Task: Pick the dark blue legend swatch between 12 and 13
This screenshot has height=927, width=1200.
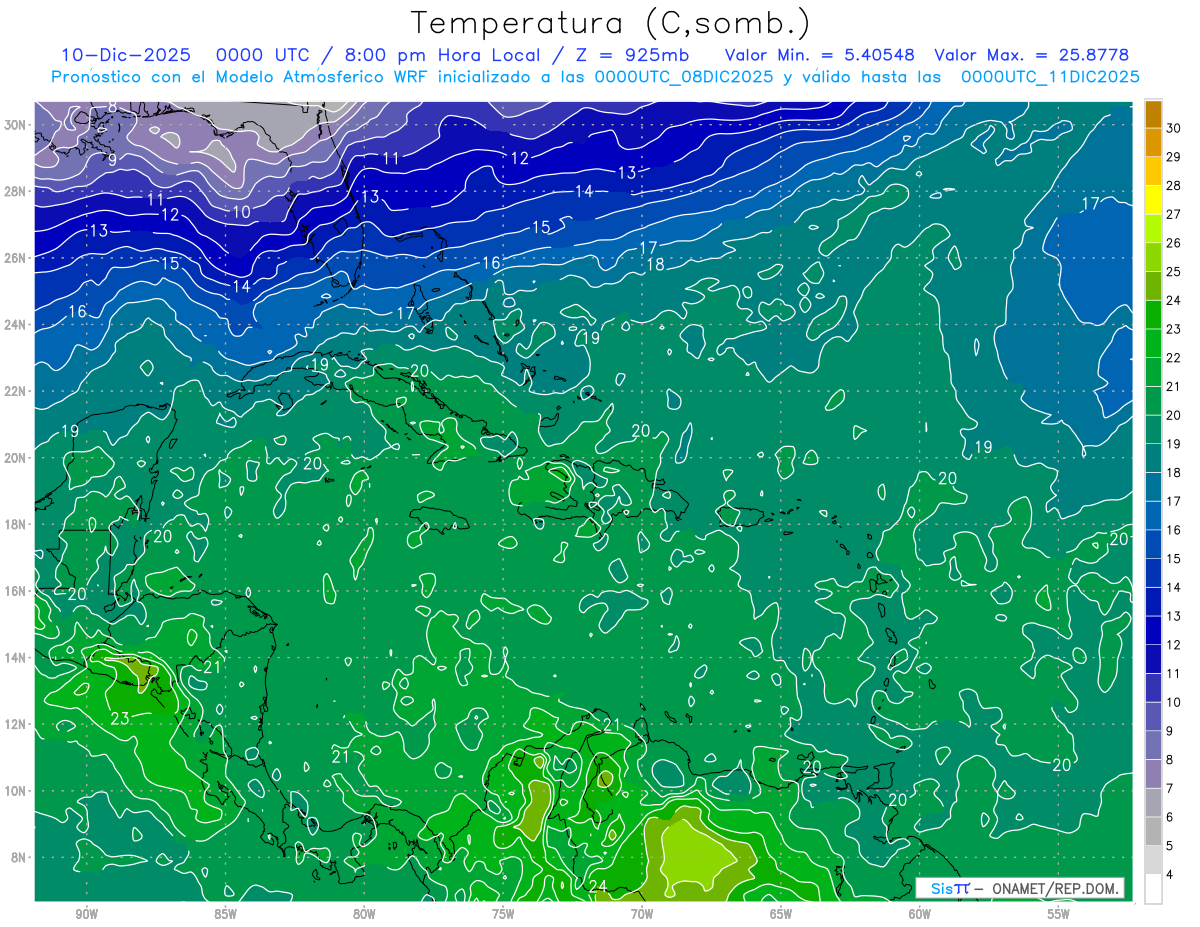Action: tap(1153, 630)
